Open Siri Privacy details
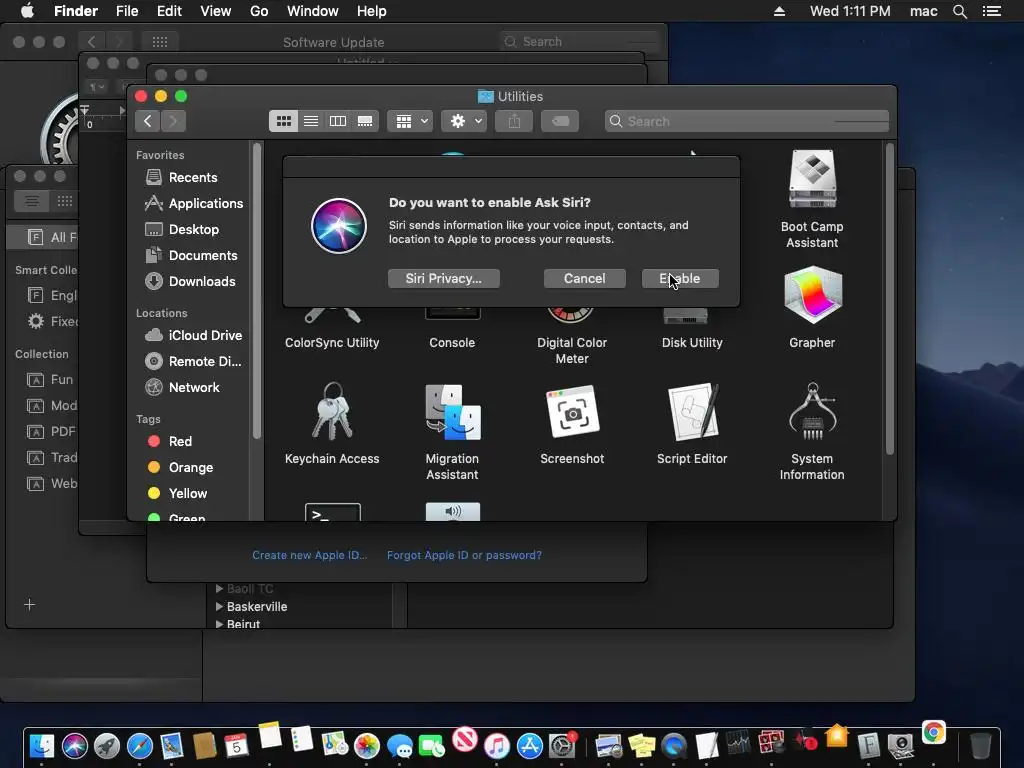Screen dimensions: 1024x768 coord(443,278)
